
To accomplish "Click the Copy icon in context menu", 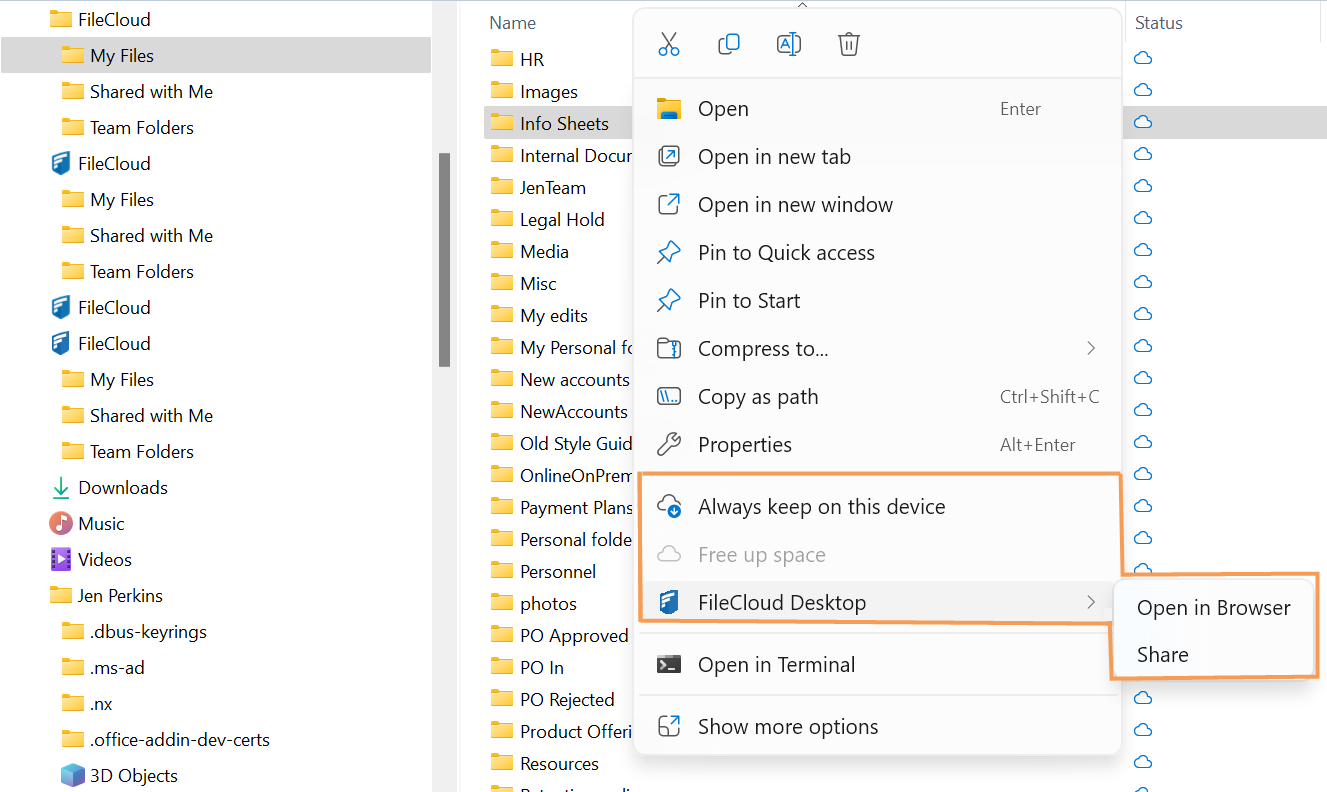I will [729, 44].
